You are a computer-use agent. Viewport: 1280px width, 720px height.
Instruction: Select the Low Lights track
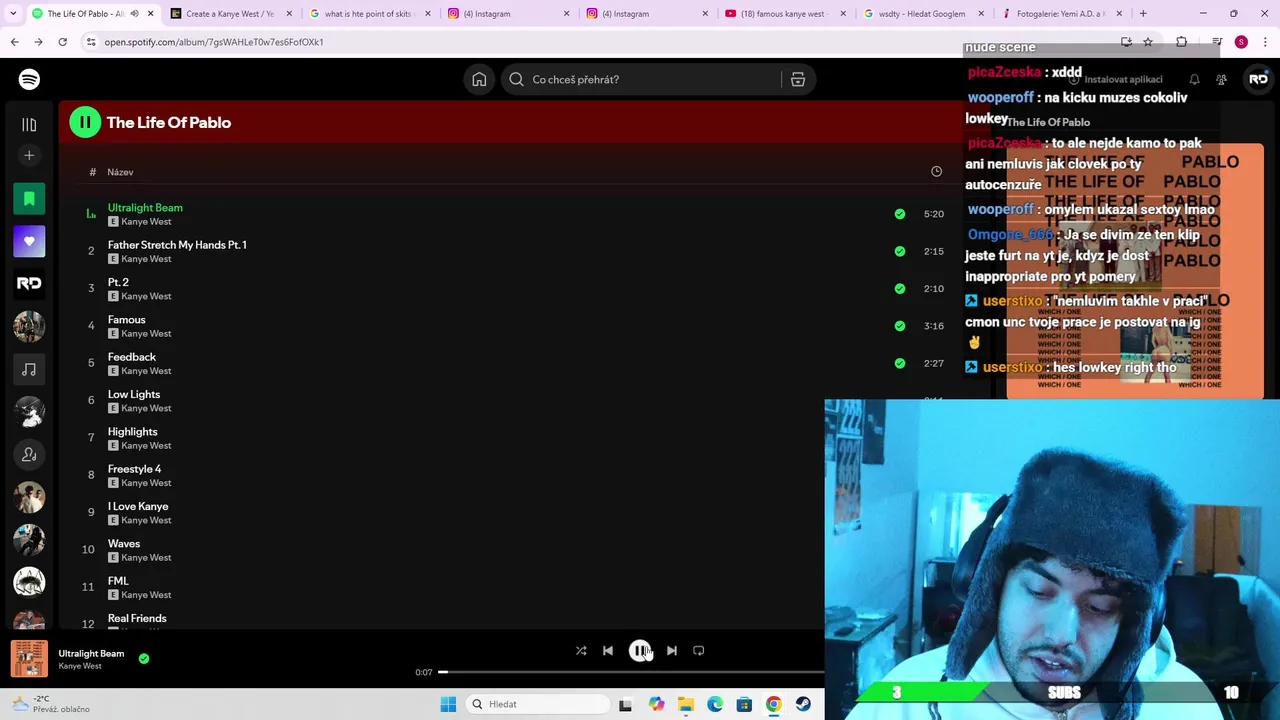tap(134, 394)
